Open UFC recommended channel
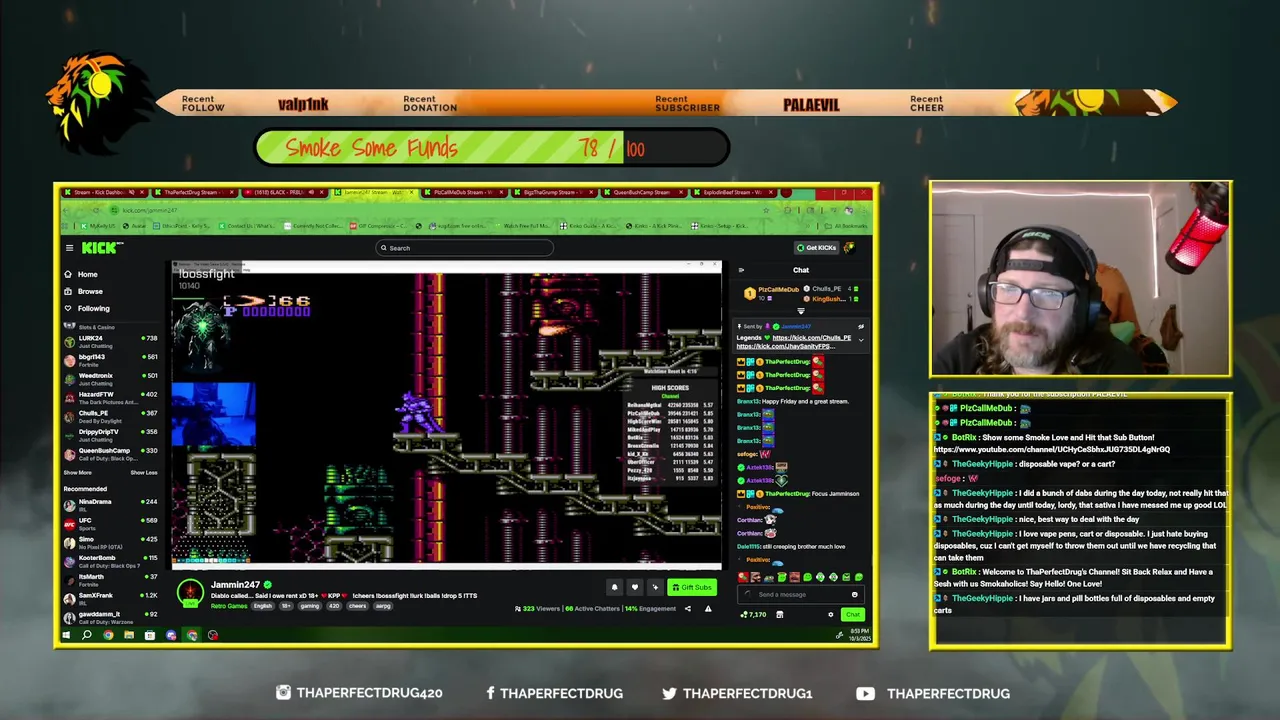Viewport: 1280px width, 720px height. (x=110, y=523)
